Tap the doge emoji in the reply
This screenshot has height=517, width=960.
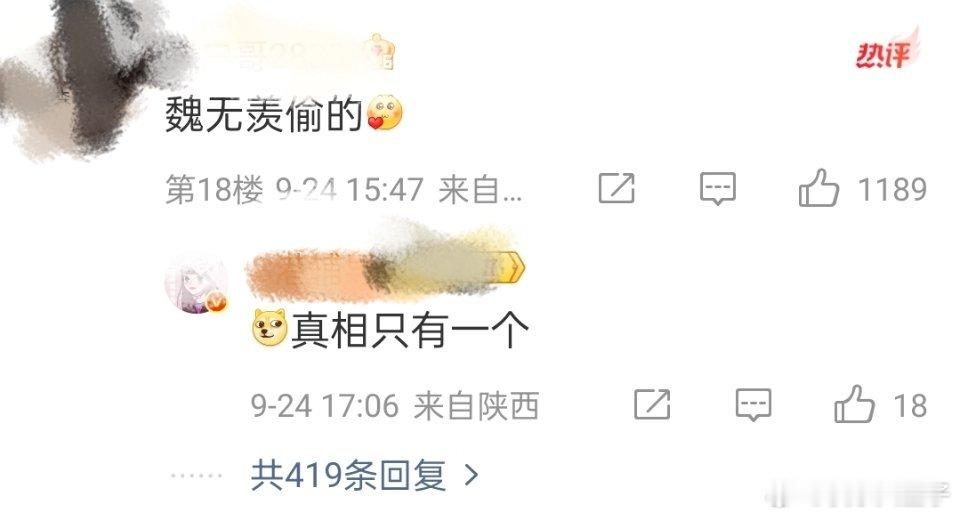point(270,329)
